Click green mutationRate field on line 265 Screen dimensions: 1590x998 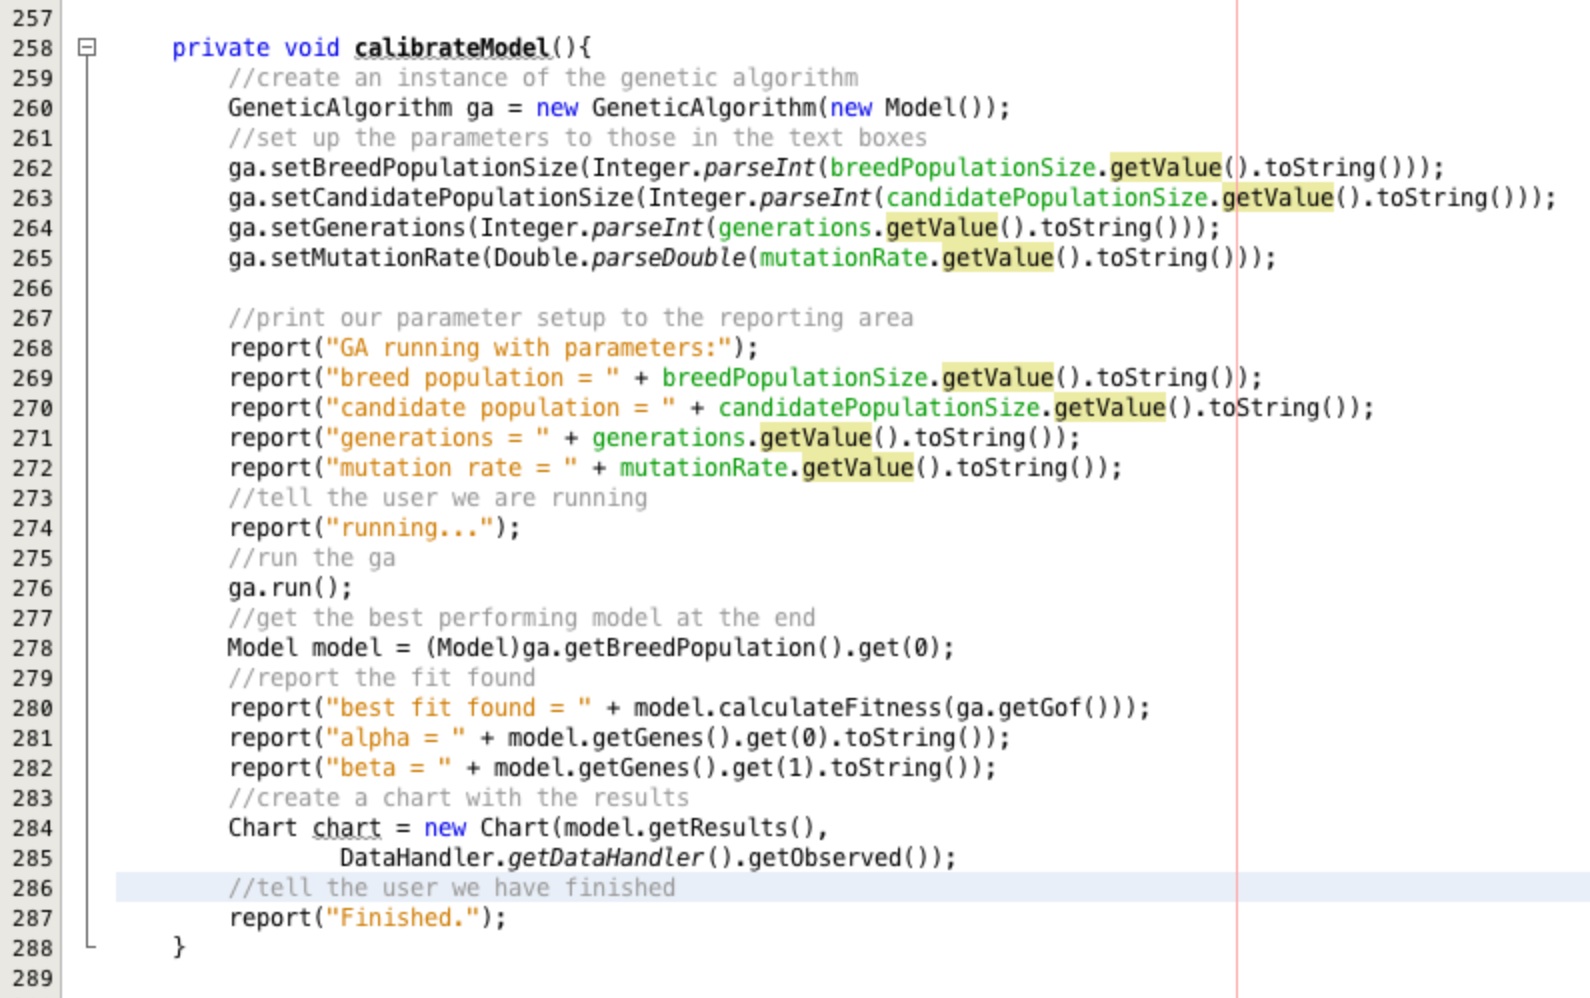(844, 258)
